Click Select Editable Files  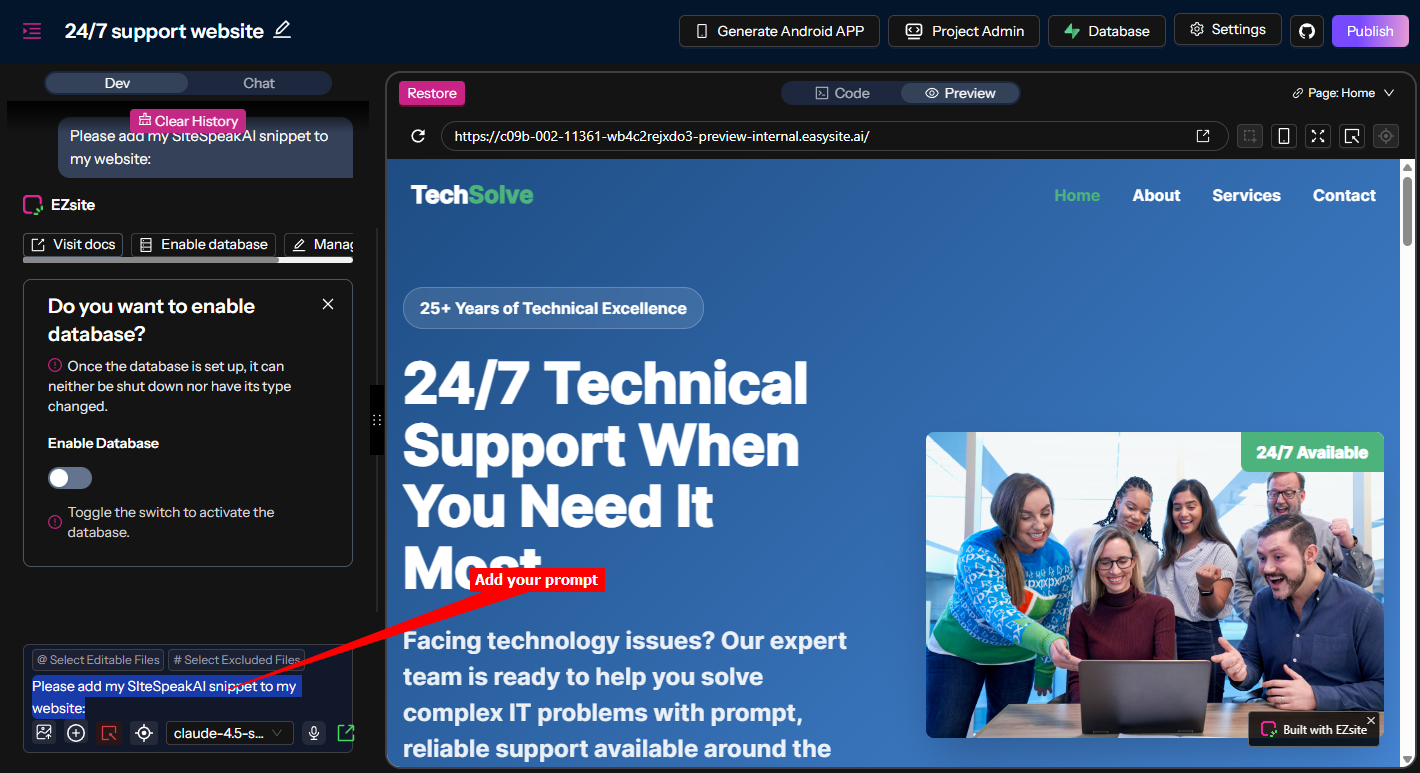(98, 660)
